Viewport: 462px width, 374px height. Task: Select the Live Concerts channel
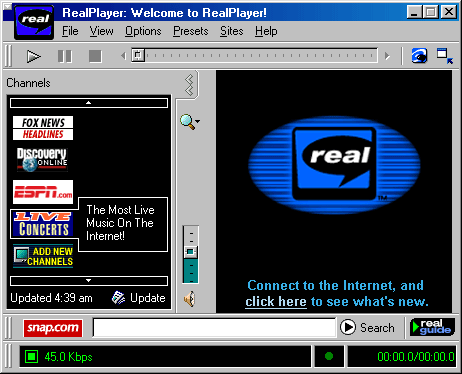[43, 224]
